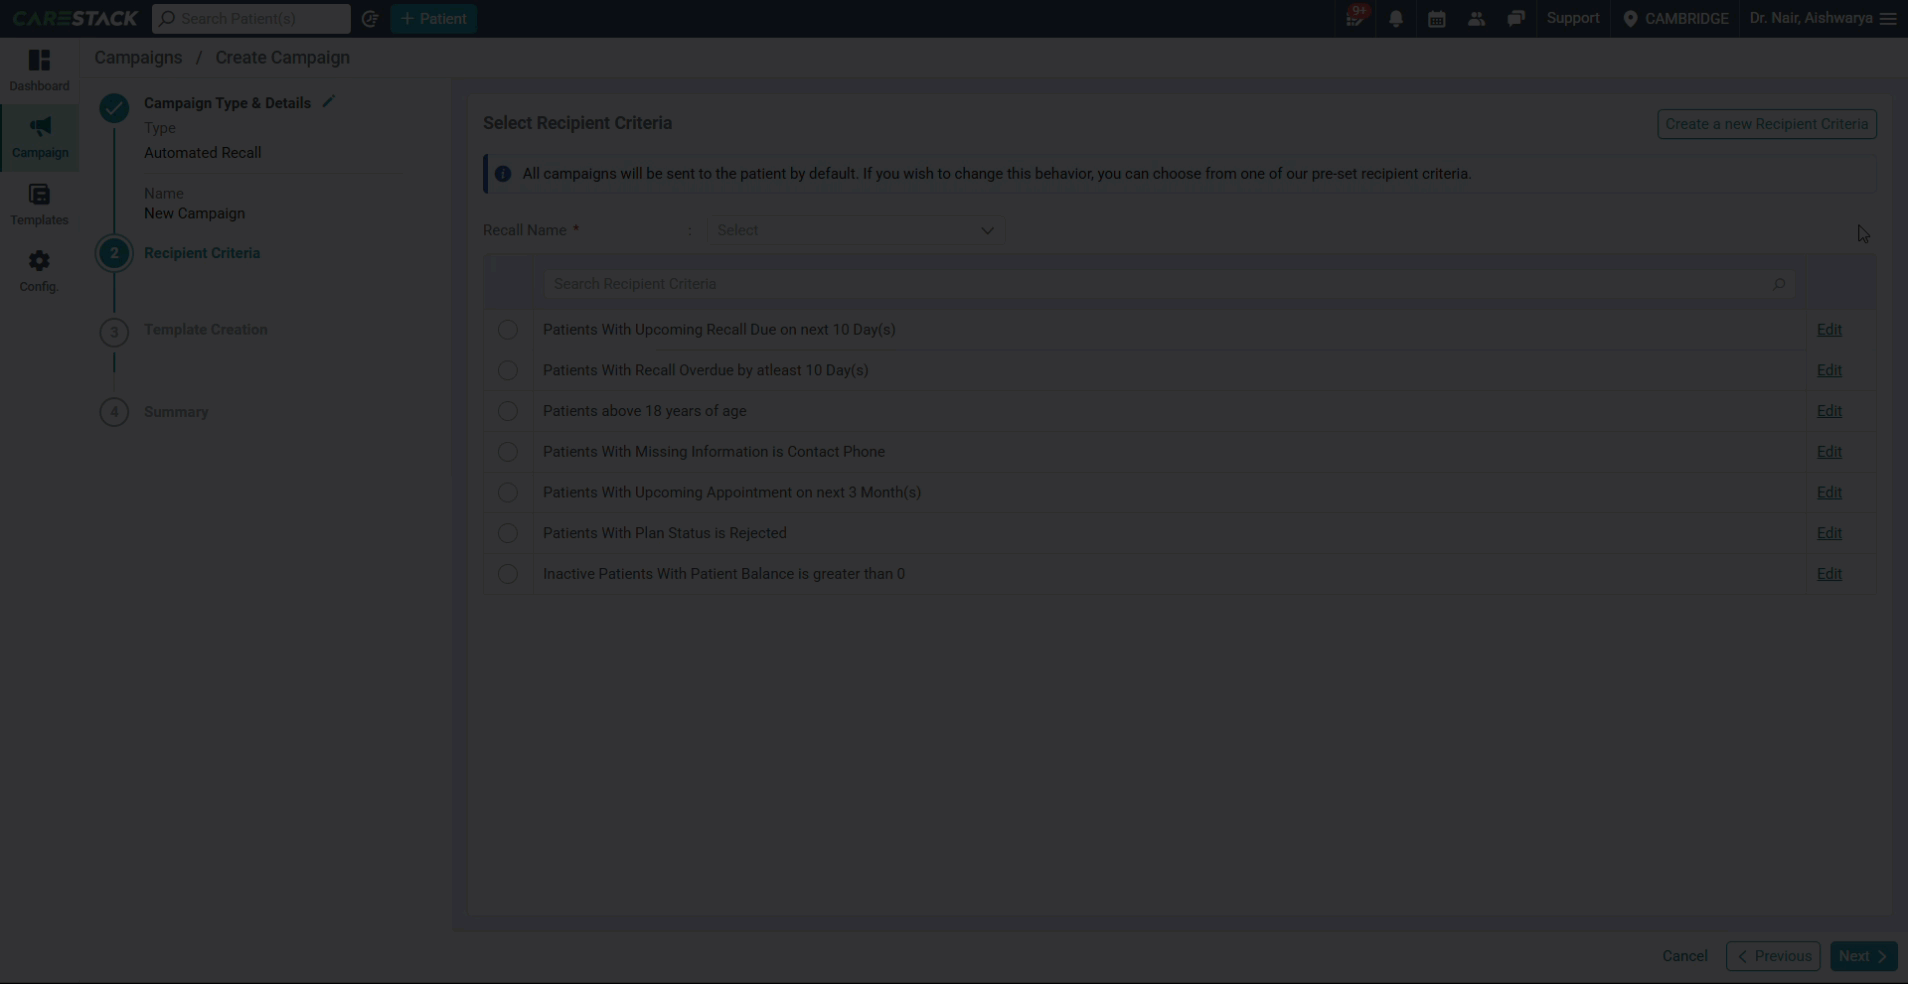Open the Config gear sidebar icon
The height and width of the screenshot is (984, 1908).
point(39,272)
